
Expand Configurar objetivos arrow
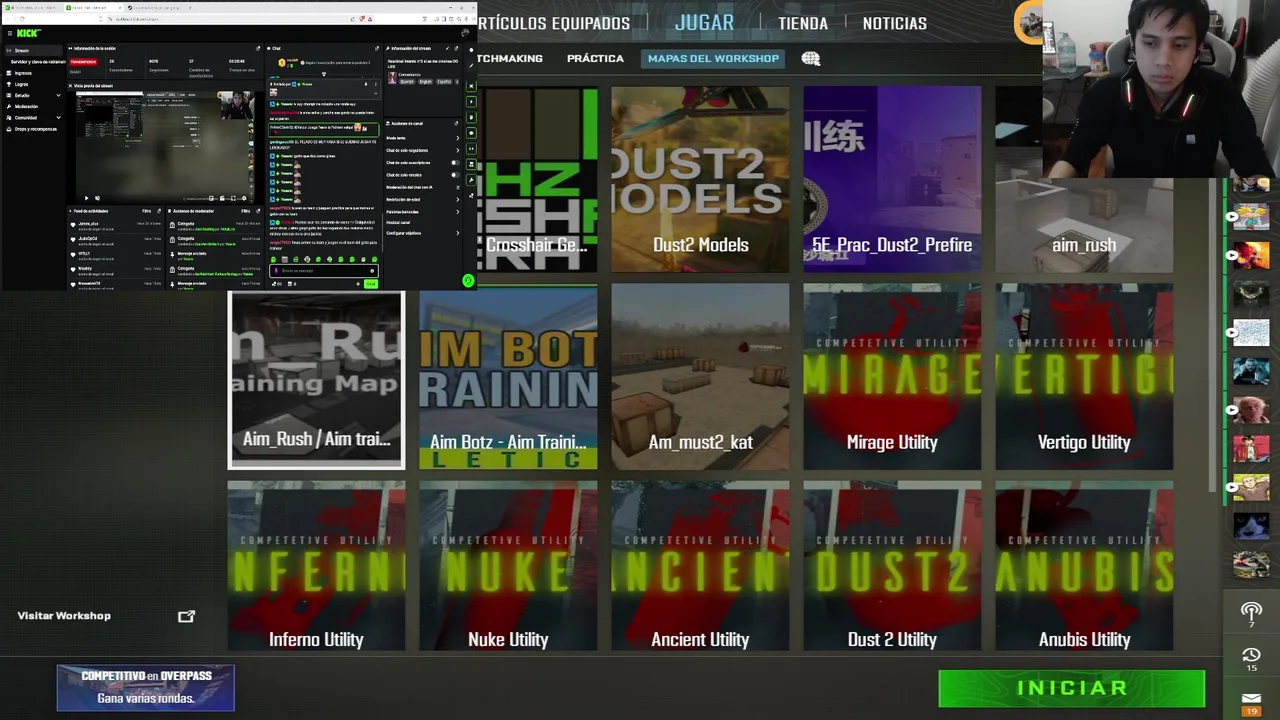pos(458,233)
